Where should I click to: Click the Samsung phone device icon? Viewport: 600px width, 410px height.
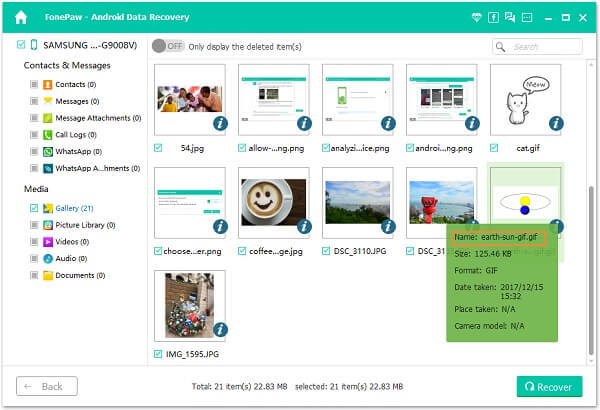(x=34, y=45)
